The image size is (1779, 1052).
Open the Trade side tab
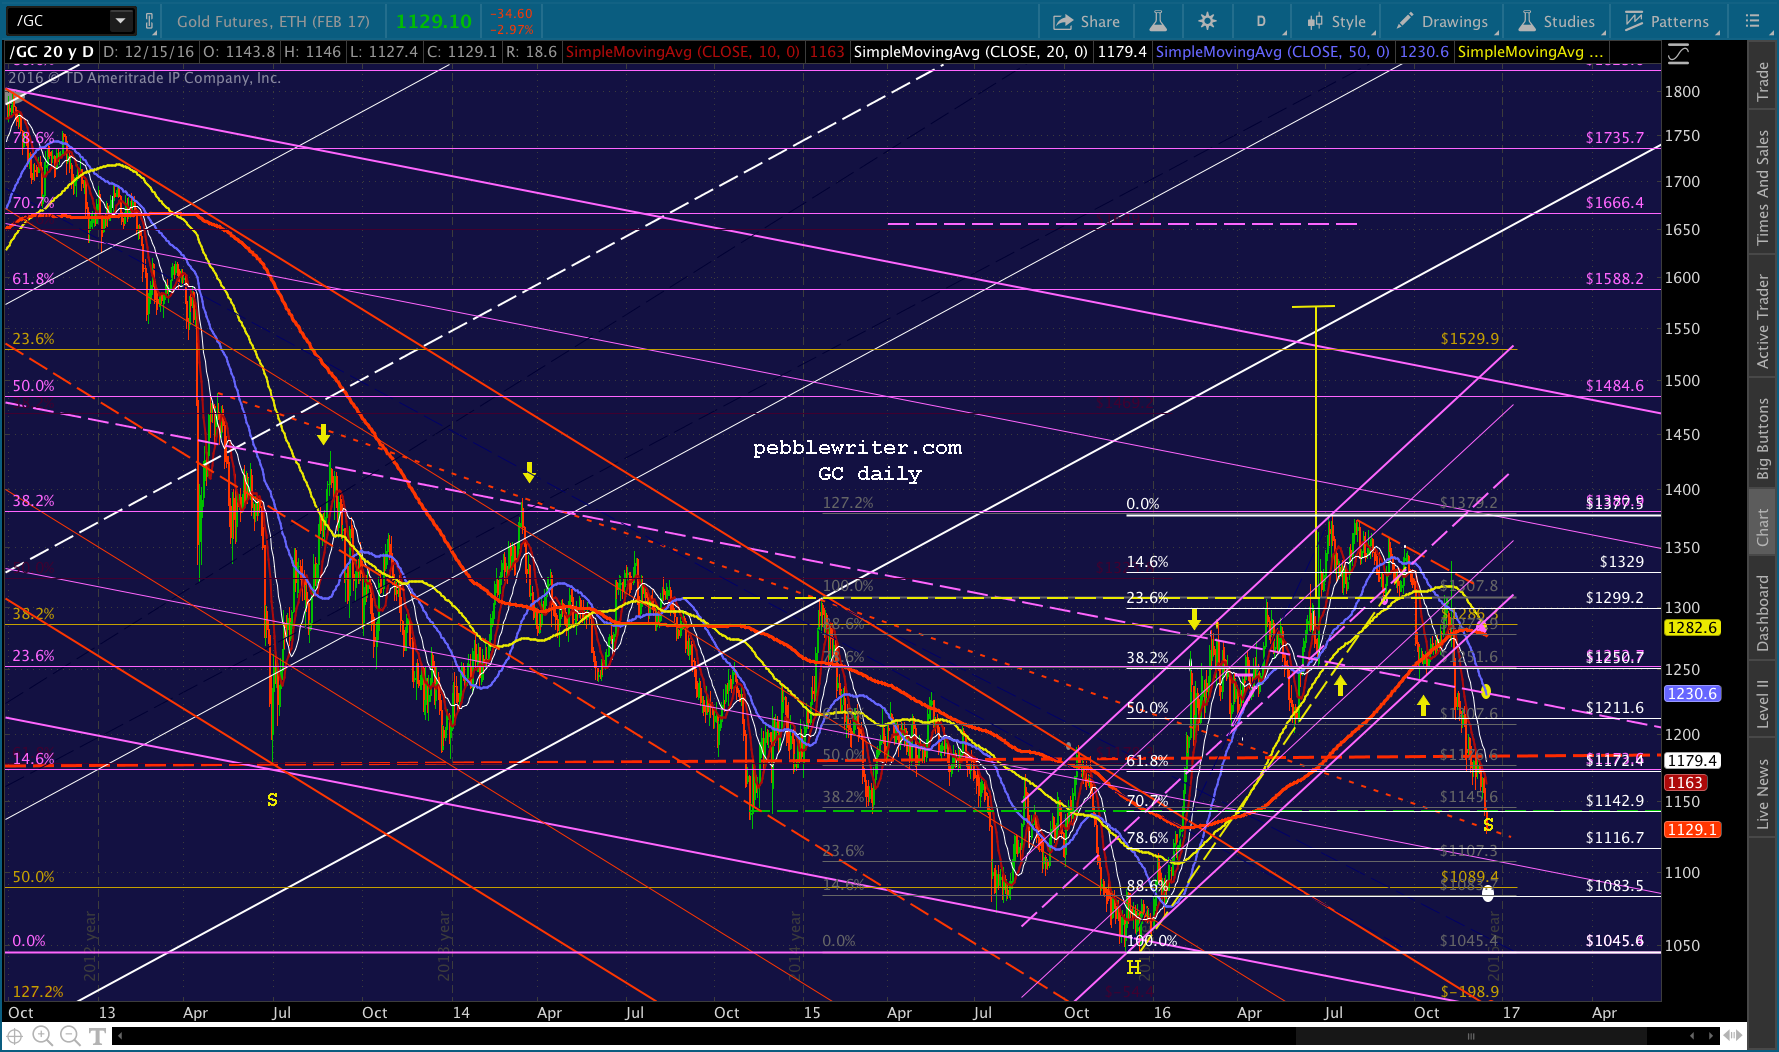pyautogui.click(x=1762, y=82)
